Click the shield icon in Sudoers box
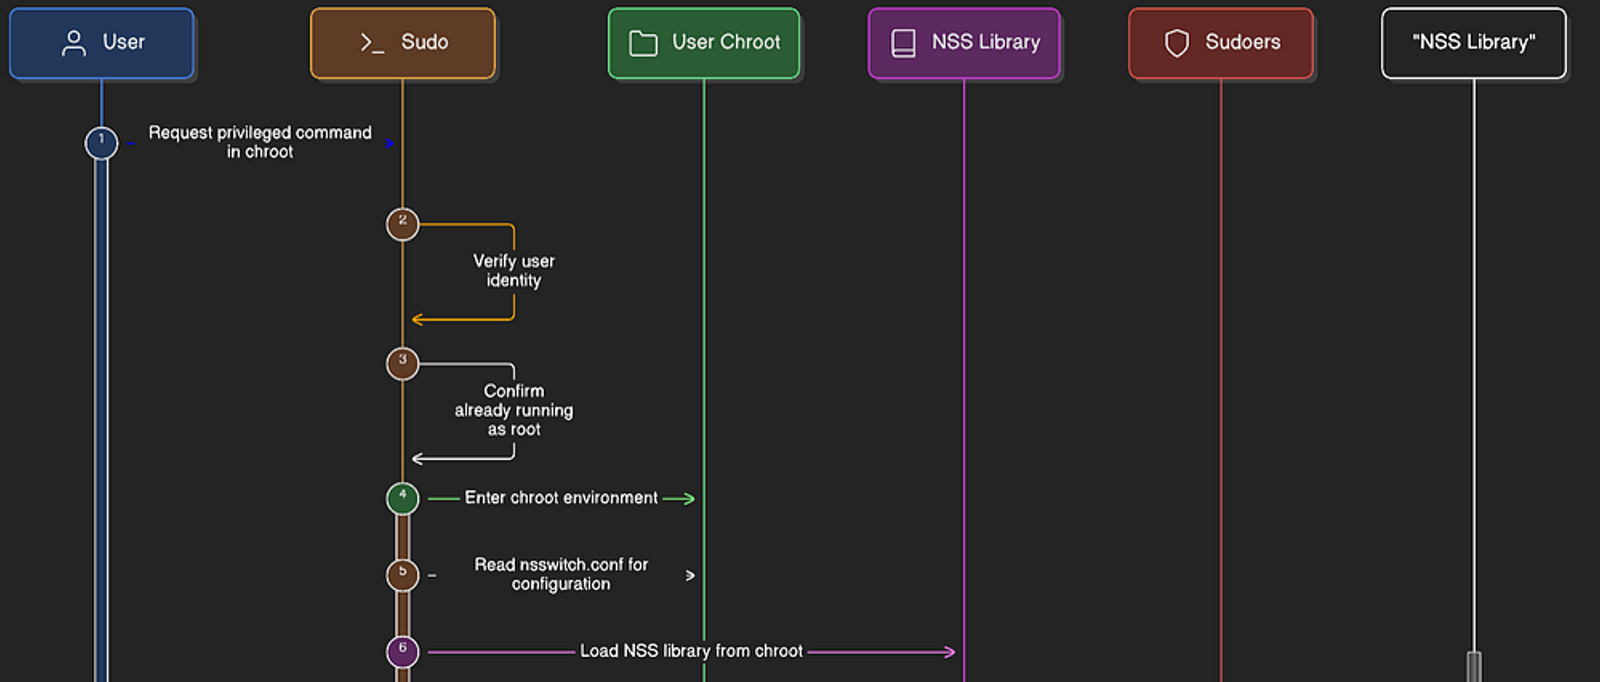Screen dimensions: 1600x682 [x=1177, y=43]
